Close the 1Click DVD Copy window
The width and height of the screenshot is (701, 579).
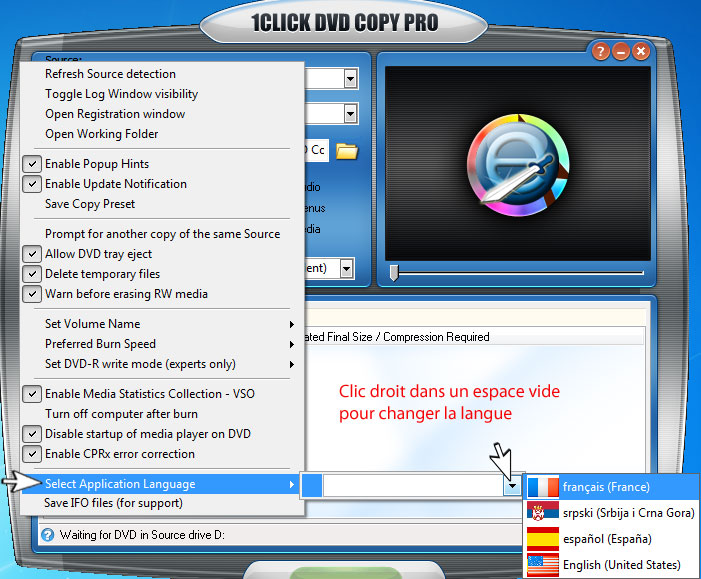[641, 51]
